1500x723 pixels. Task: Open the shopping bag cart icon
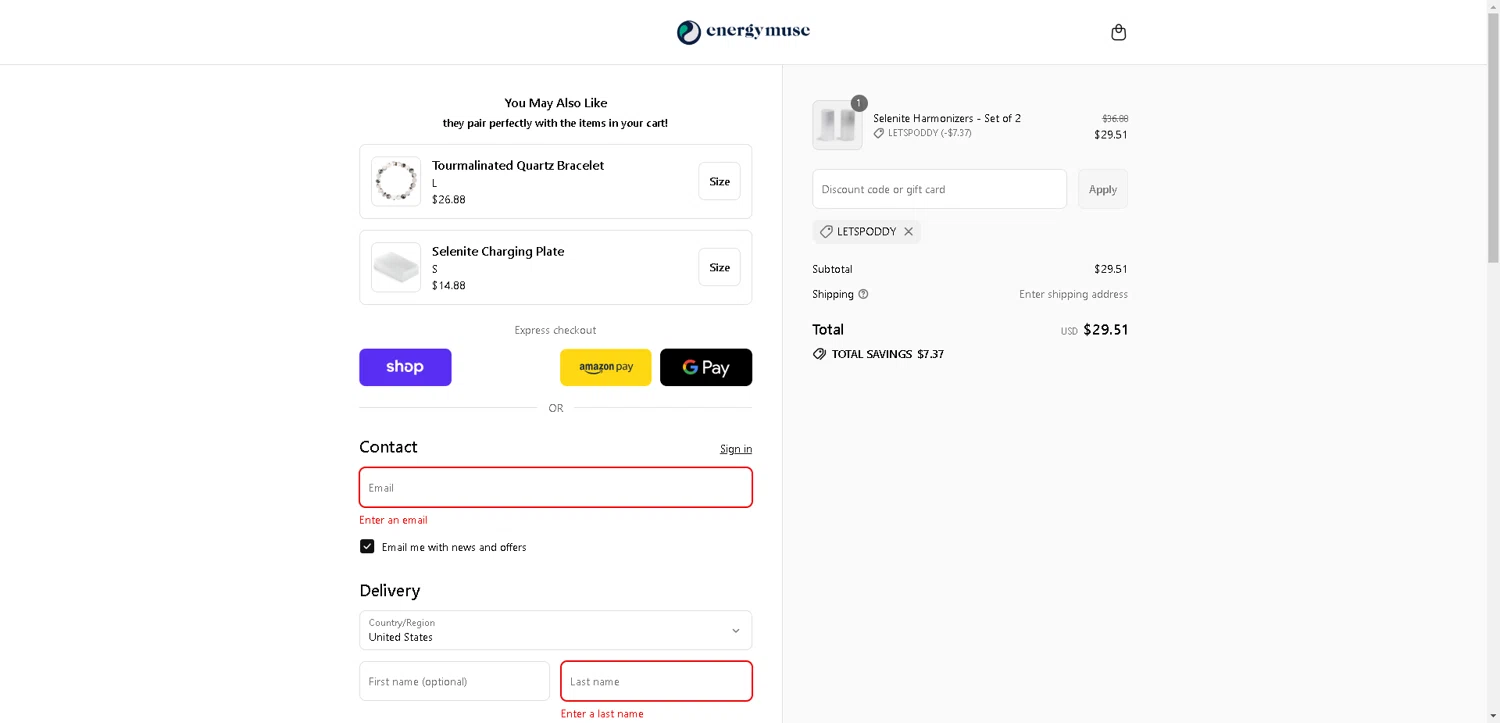pyautogui.click(x=1118, y=33)
